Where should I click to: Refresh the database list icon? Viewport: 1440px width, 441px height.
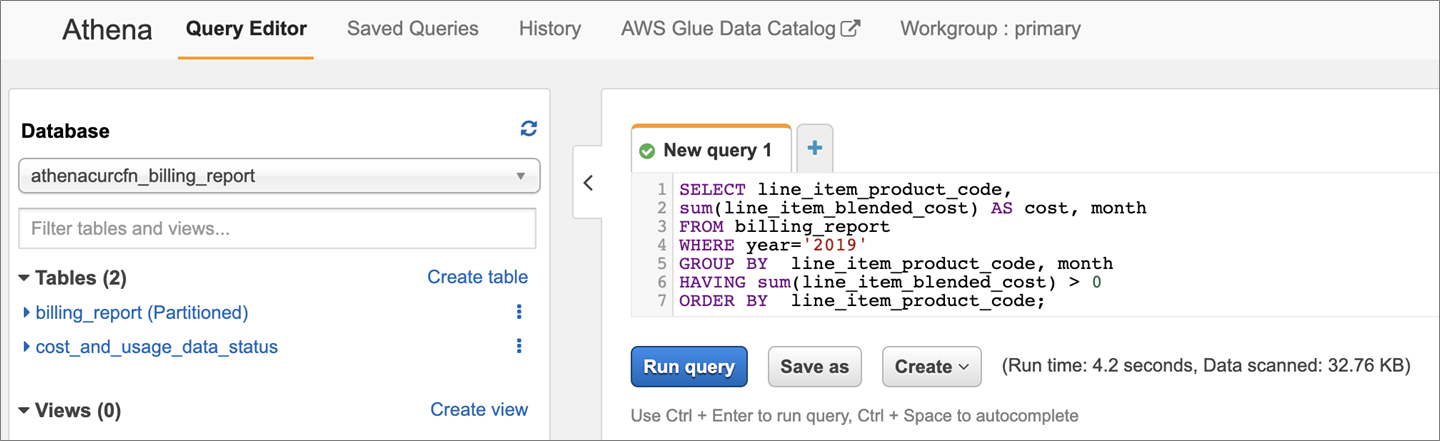(529, 129)
